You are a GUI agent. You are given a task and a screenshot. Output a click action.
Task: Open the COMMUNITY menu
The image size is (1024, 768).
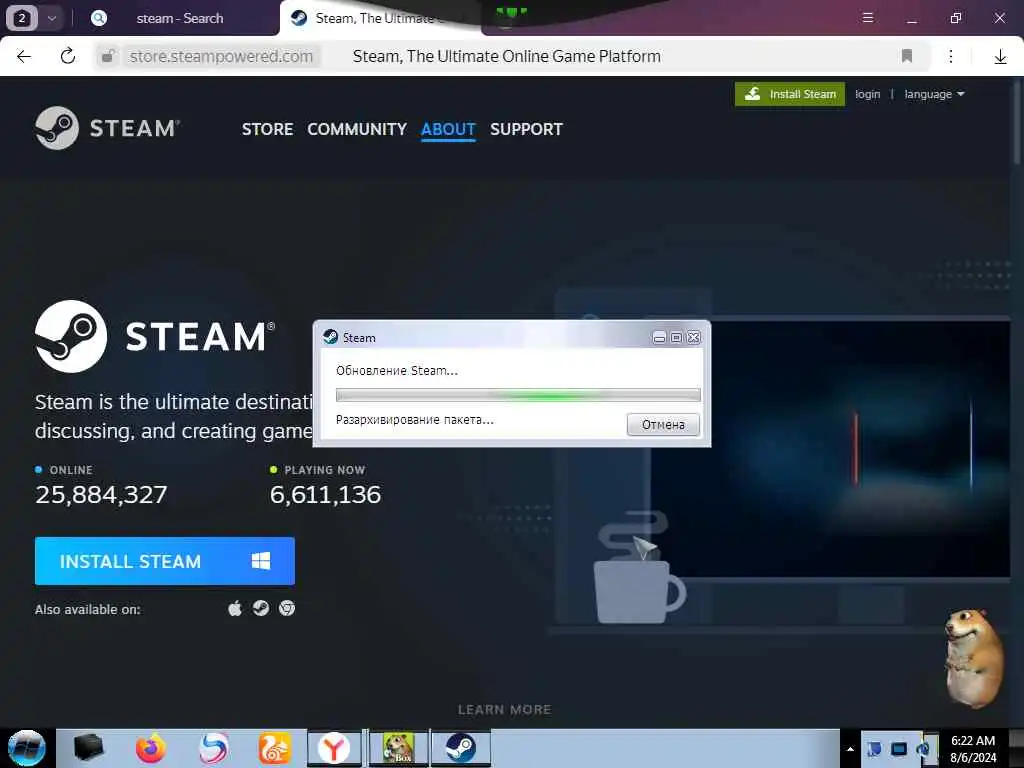[x=357, y=129]
